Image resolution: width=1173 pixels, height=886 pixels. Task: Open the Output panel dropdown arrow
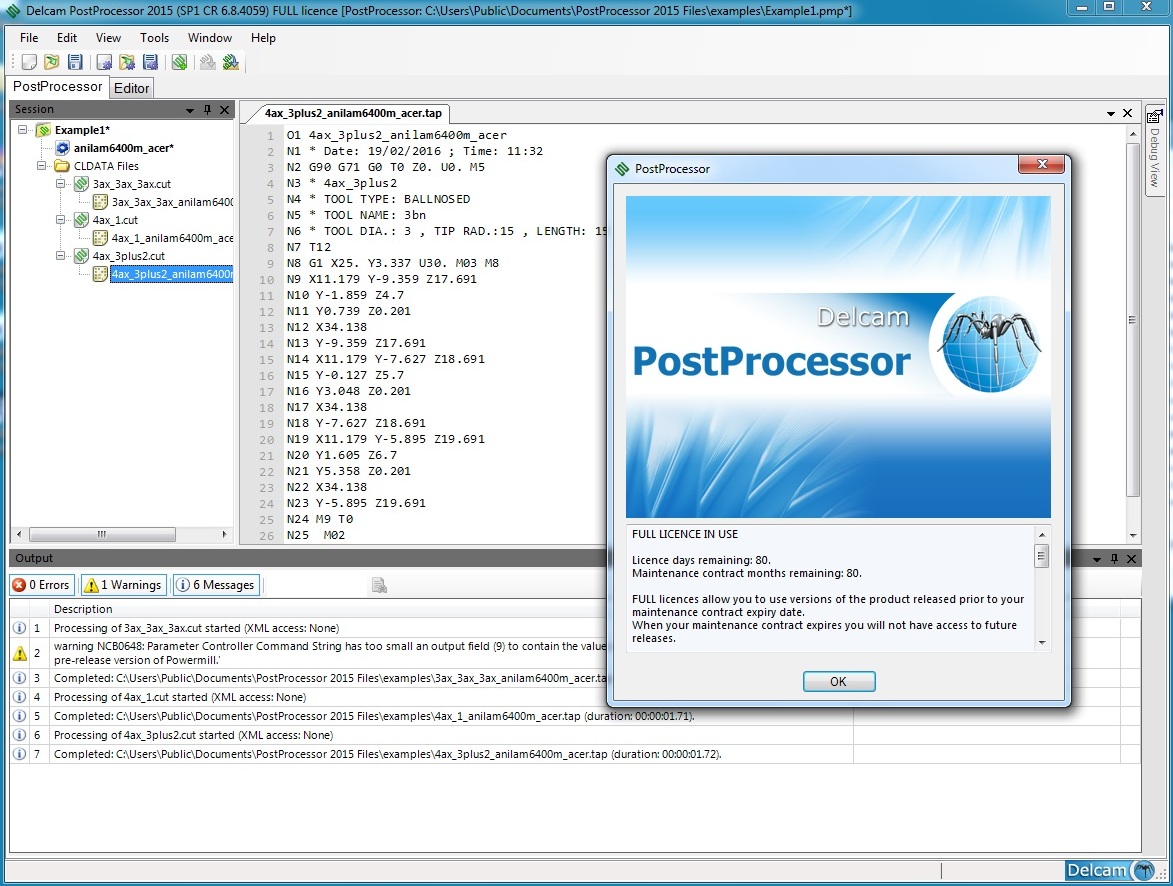coord(1097,560)
